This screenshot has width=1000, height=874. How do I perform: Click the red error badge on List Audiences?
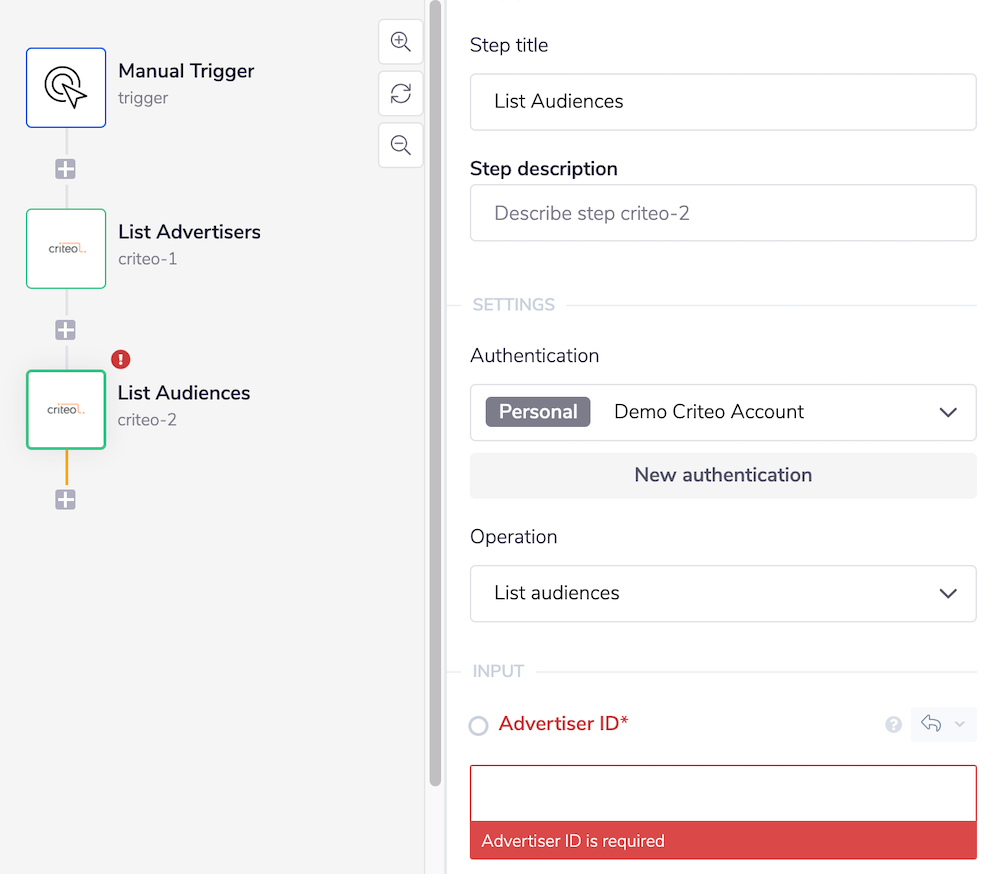(120, 359)
